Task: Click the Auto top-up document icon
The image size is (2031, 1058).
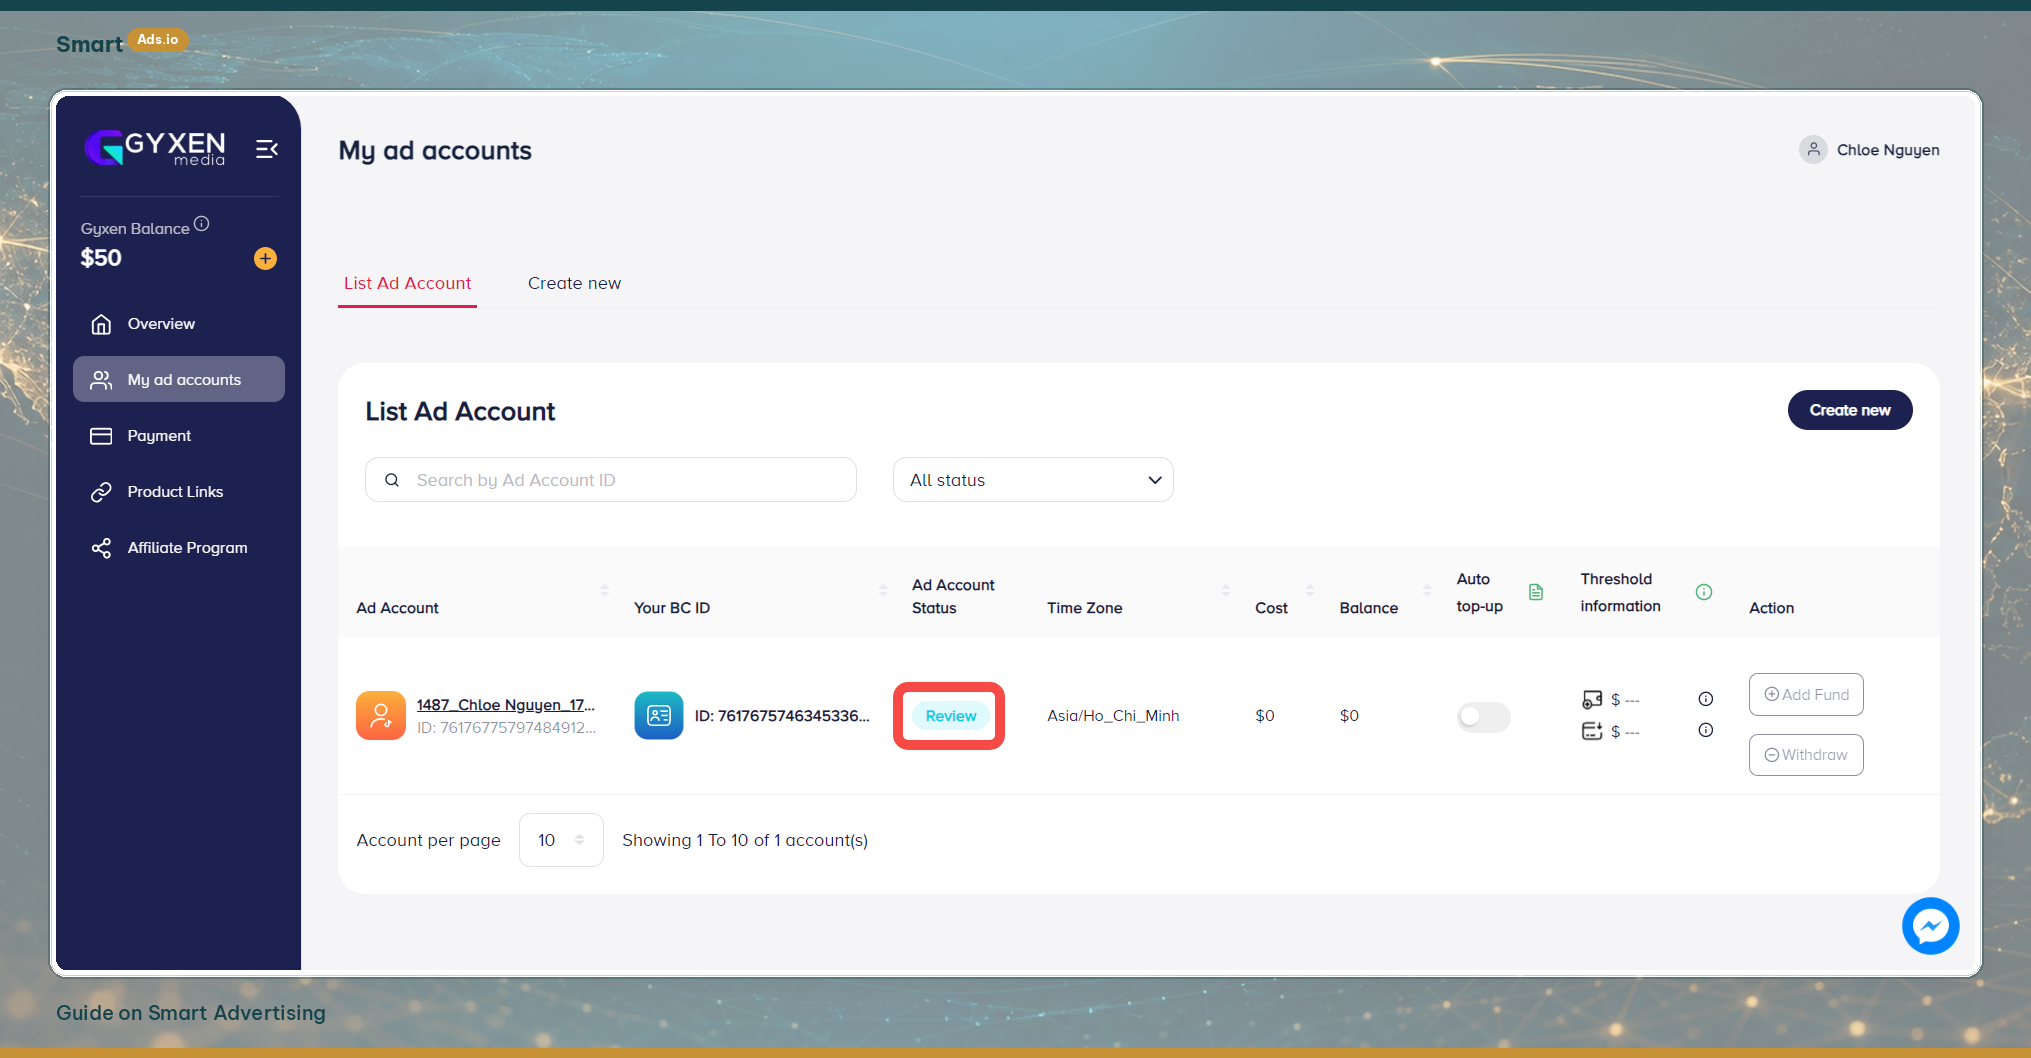Action: (x=1536, y=592)
